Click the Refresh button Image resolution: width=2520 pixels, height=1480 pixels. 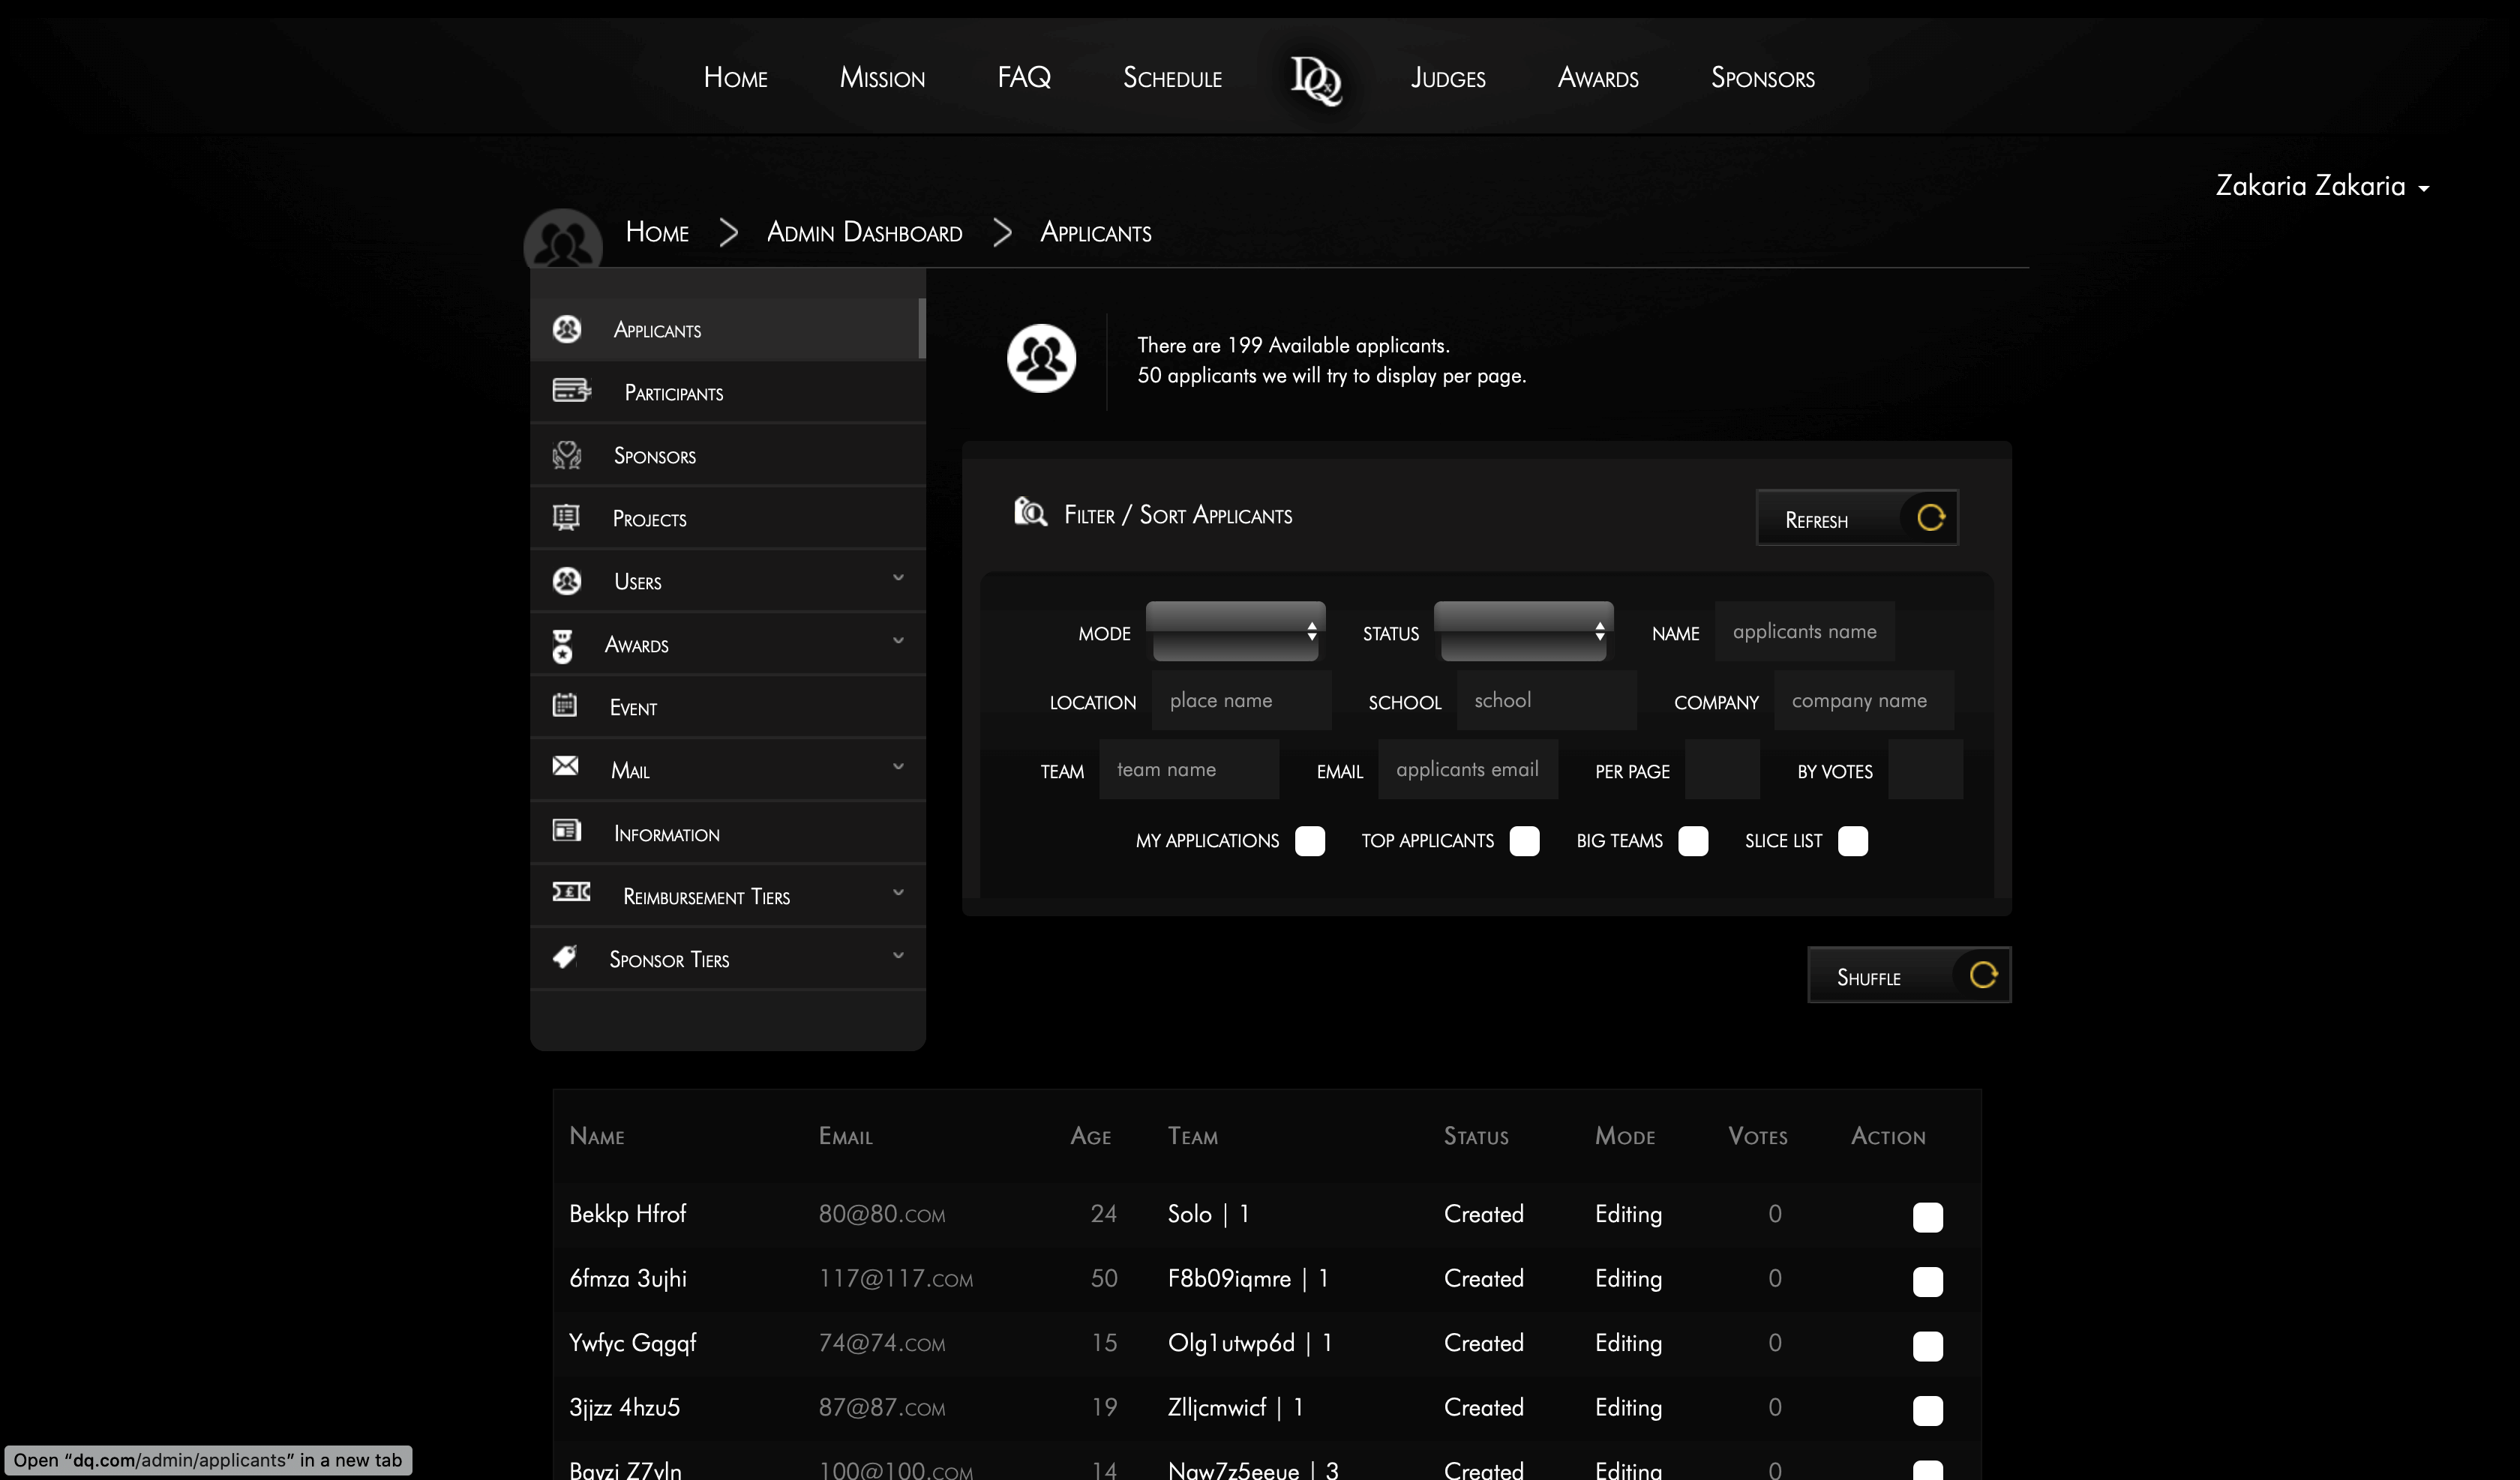[1857, 518]
